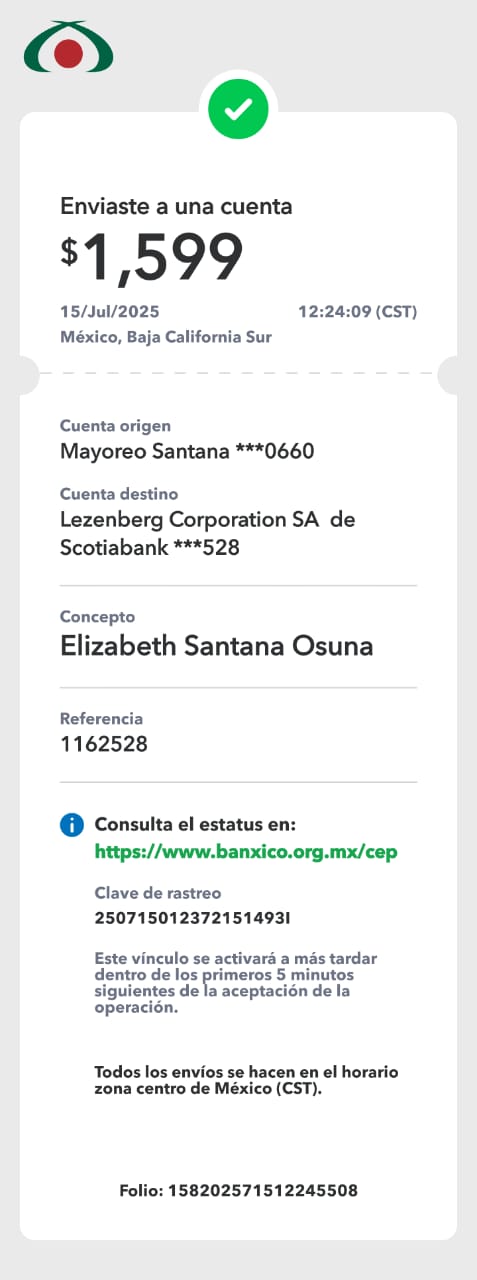Viewport: 477px width, 1280px height.
Task: Open the banxico.org.mx/cep link
Action: pyautogui.click(x=246, y=852)
